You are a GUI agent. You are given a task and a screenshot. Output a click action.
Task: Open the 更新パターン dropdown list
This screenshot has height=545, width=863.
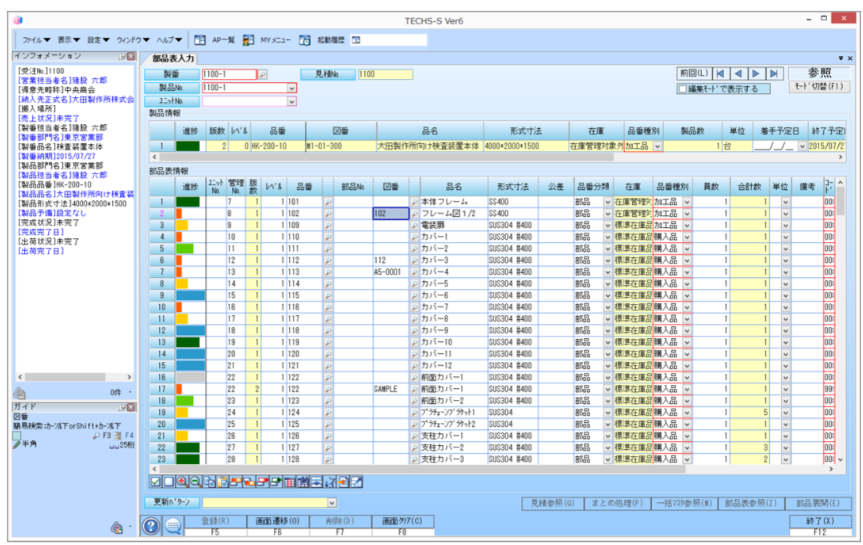coord(331,503)
